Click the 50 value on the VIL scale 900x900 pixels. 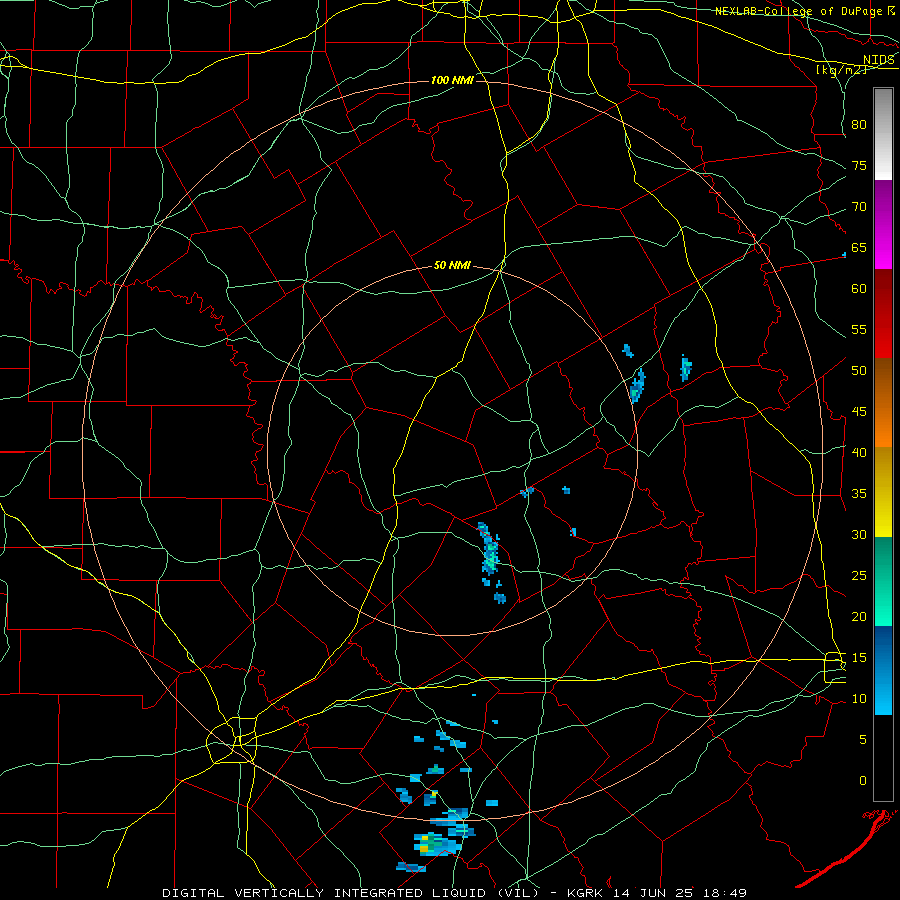[859, 371]
